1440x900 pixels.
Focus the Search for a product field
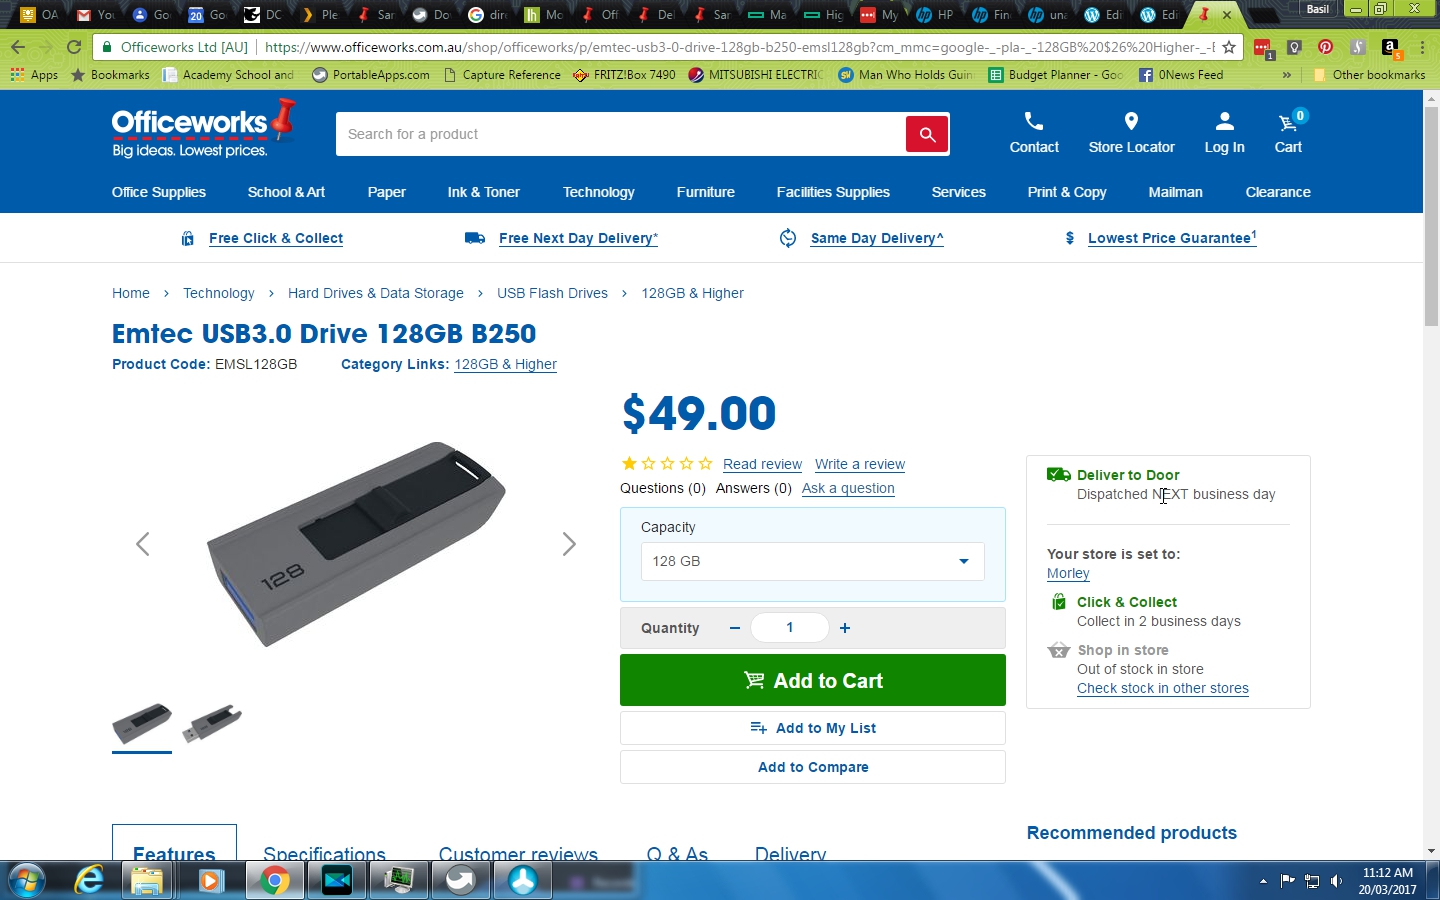pyautogui.click(x=621, y=134)
